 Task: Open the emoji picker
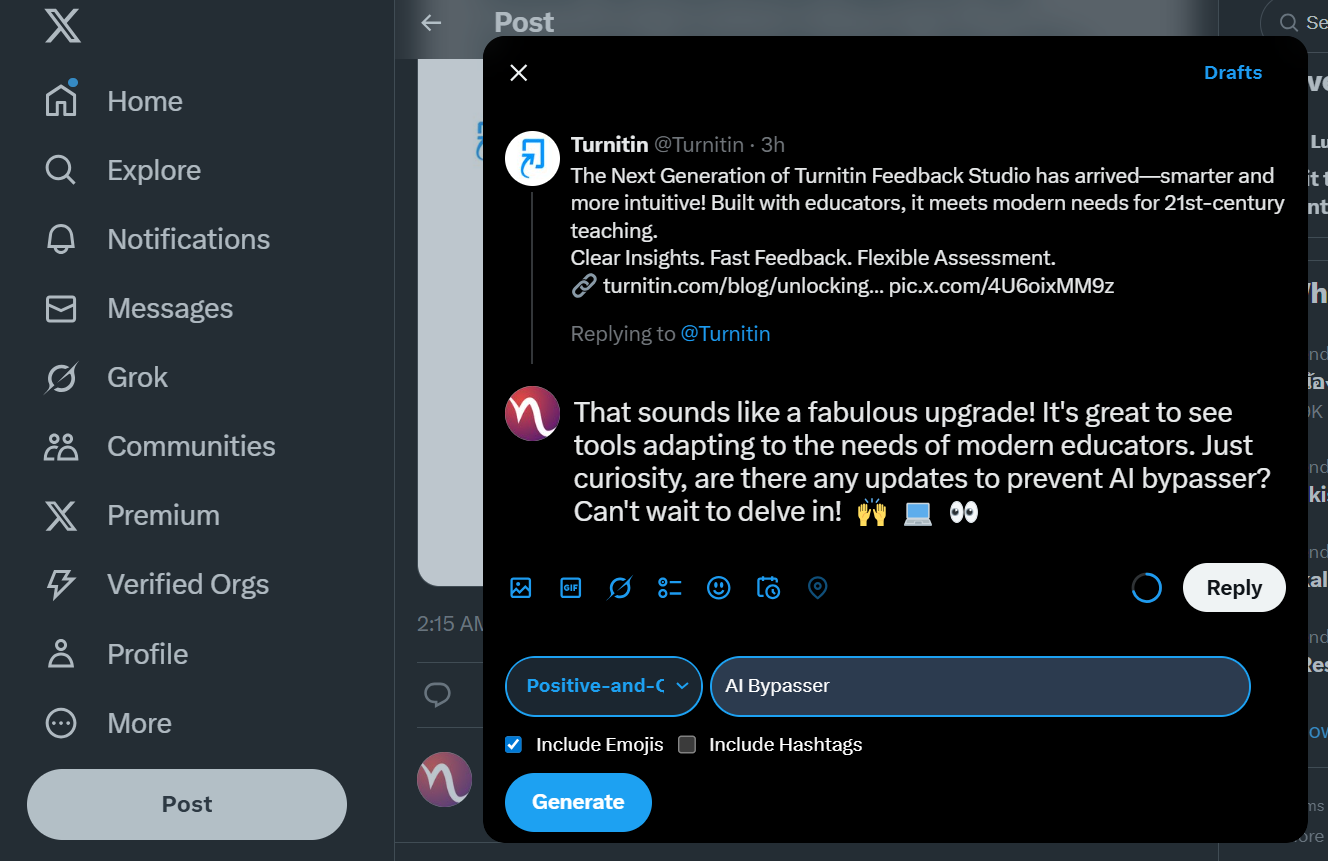coord(719,588)
